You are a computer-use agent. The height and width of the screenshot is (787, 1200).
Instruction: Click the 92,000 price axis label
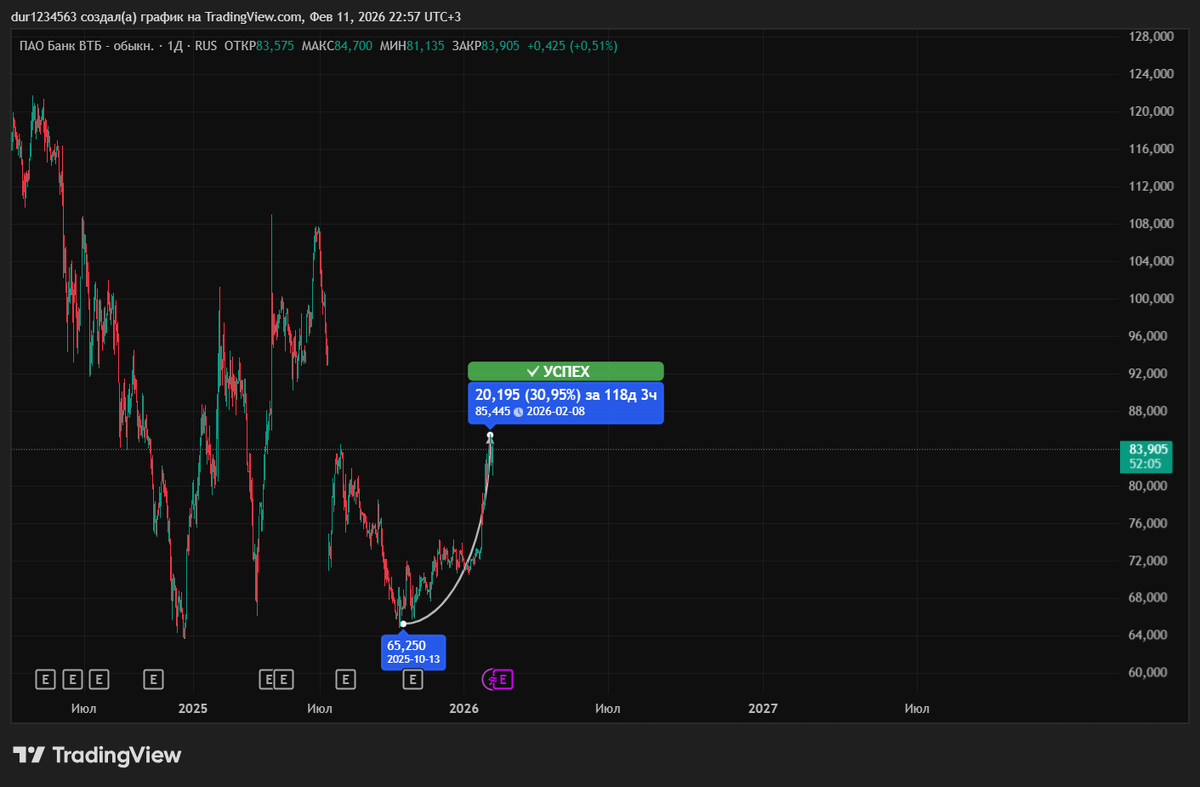[x=1150, y=374]
